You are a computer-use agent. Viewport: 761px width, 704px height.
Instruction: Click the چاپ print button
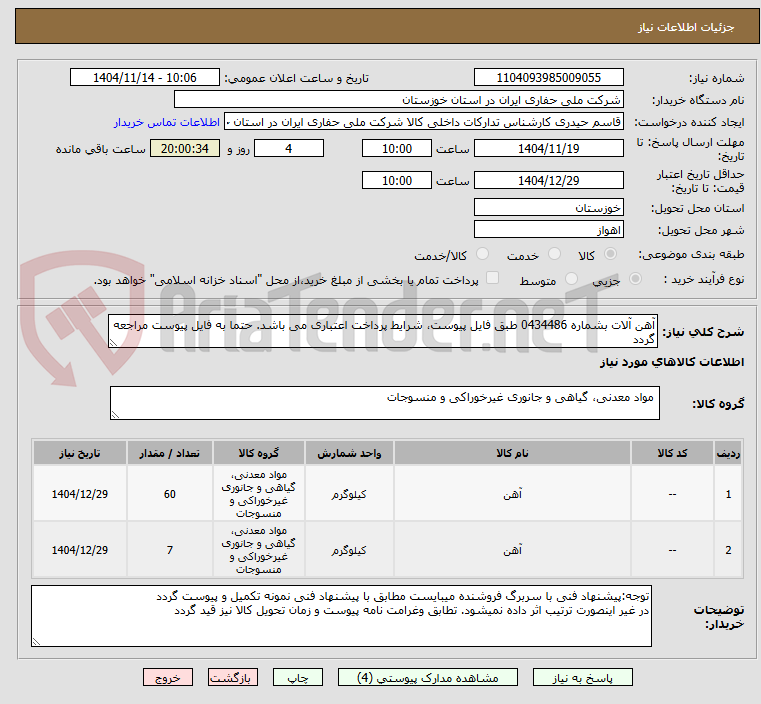pos(298,677)
